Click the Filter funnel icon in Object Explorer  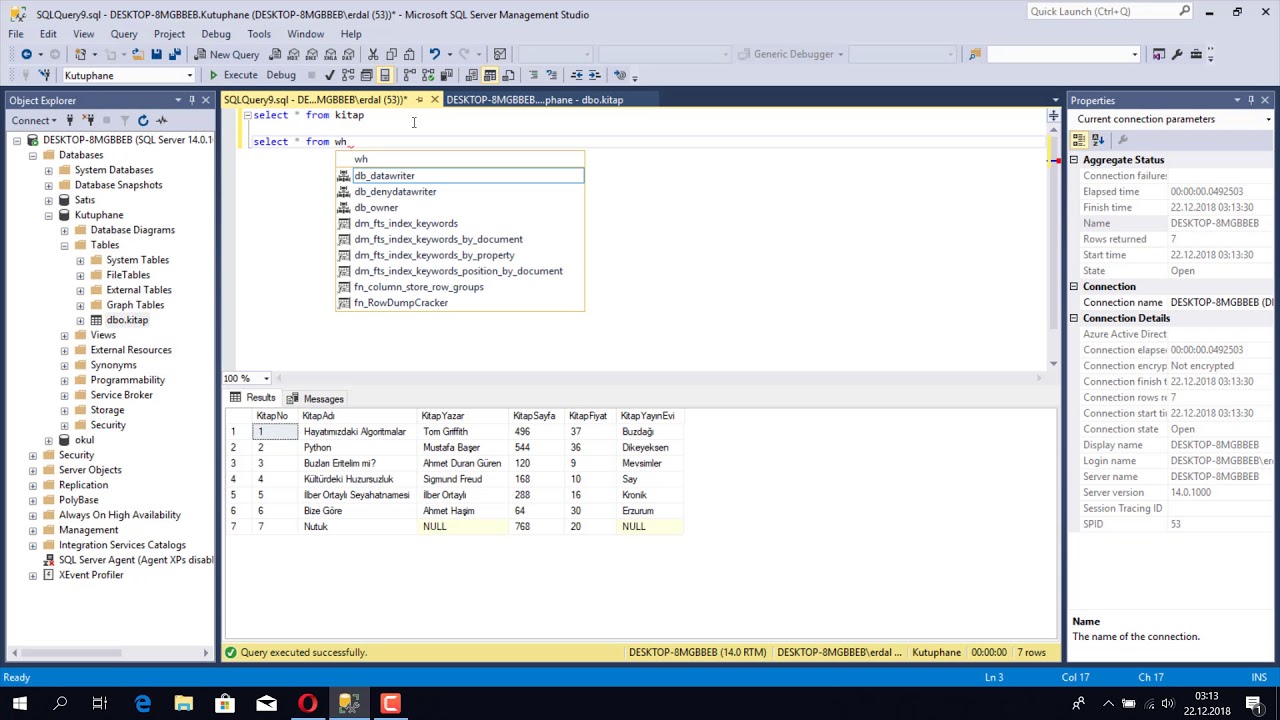click(x=124, y=120)
